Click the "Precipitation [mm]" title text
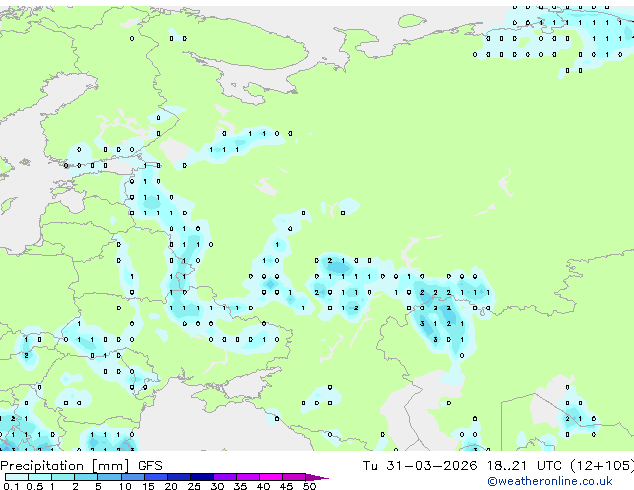Image resolution: width=634 pixels, height=490 pixels. pos(65,466)
